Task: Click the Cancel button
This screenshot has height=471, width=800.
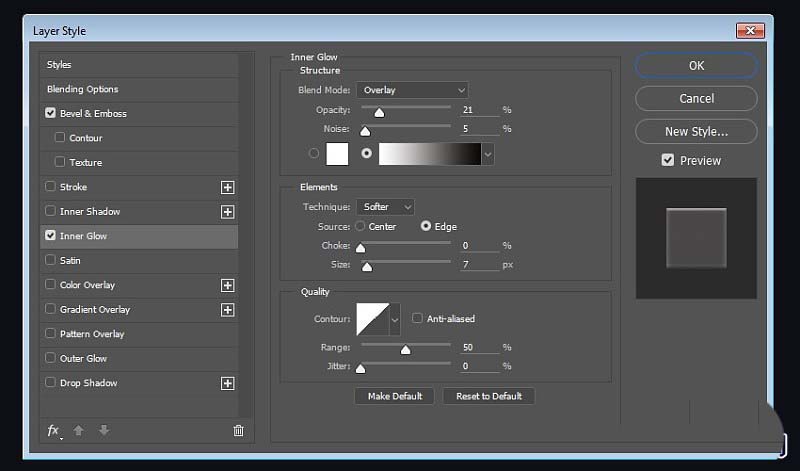Action: [696, 98]
